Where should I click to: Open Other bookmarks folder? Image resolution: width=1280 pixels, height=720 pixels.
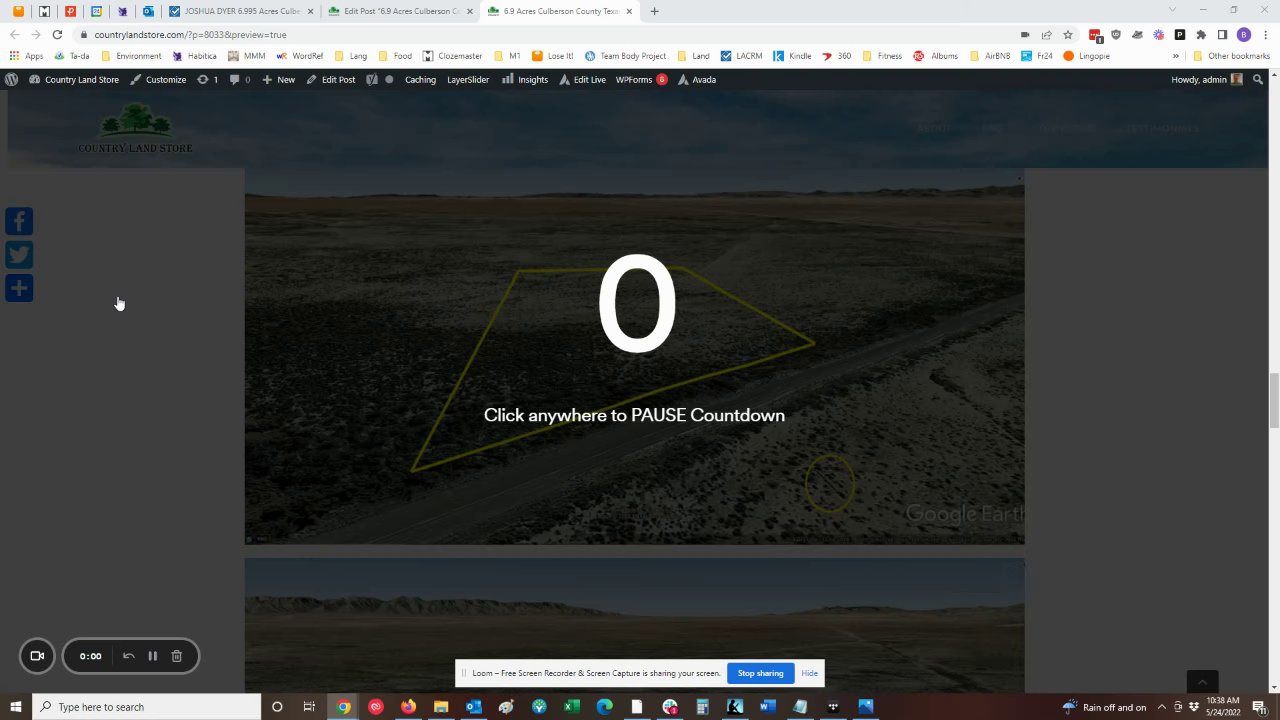coord(1231,56)
